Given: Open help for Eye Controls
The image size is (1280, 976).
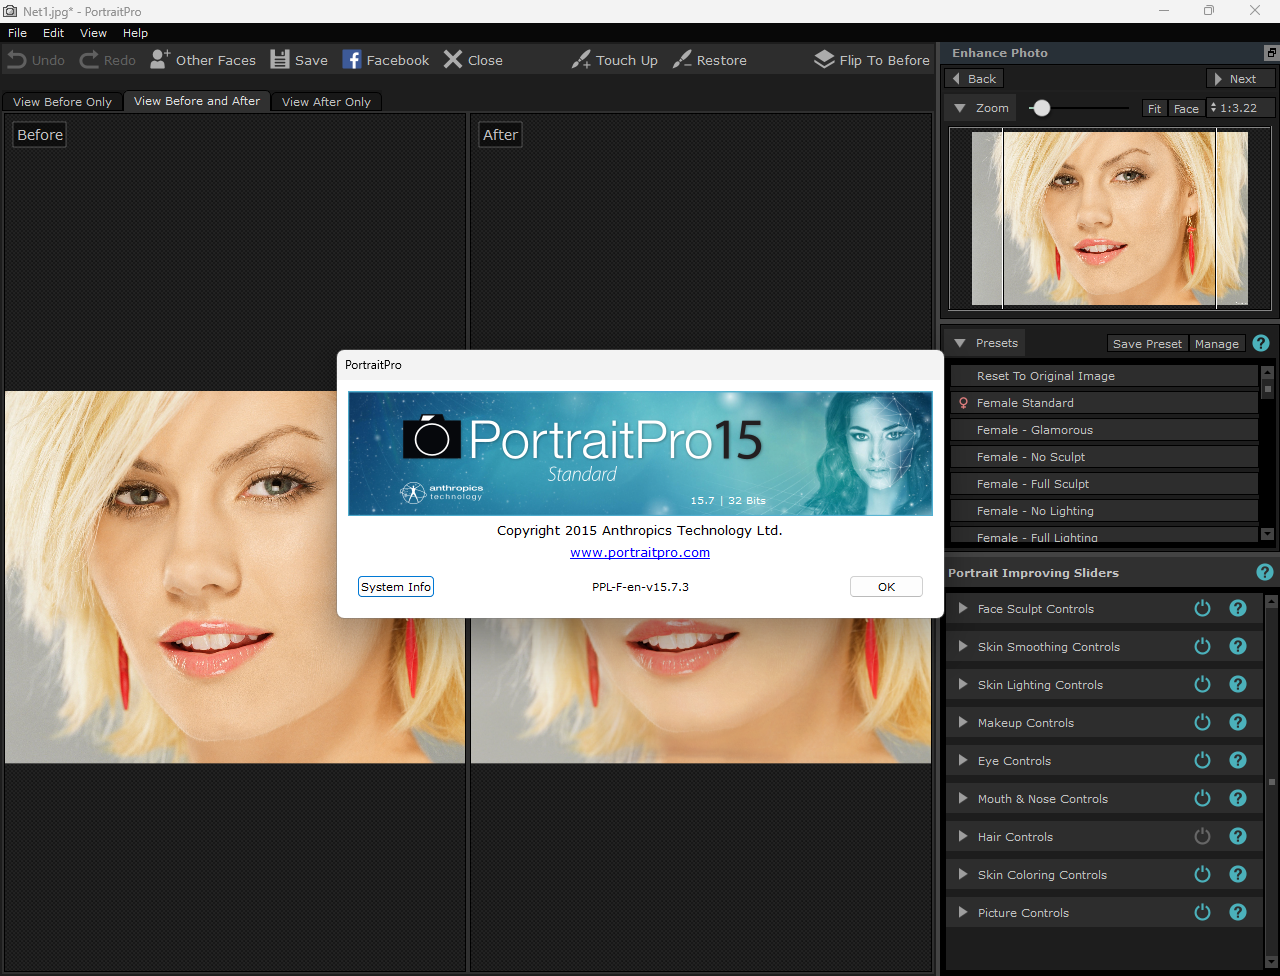Looking at the screenshot, I should pos(1238,761).
